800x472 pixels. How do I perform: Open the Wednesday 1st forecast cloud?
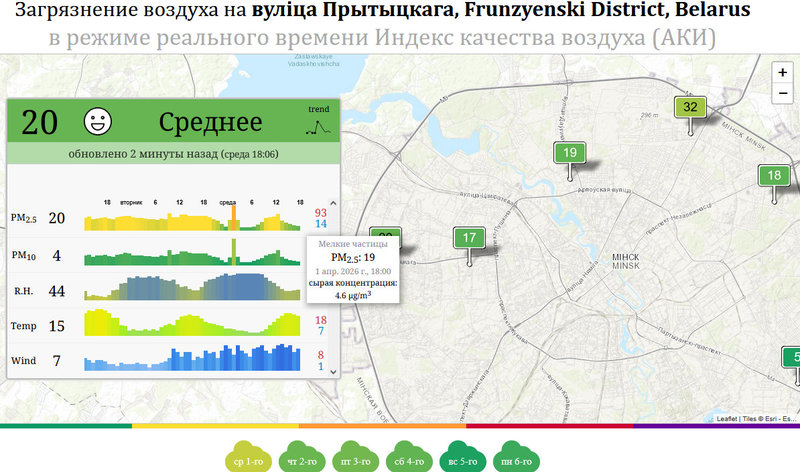[x=248, y=456]
